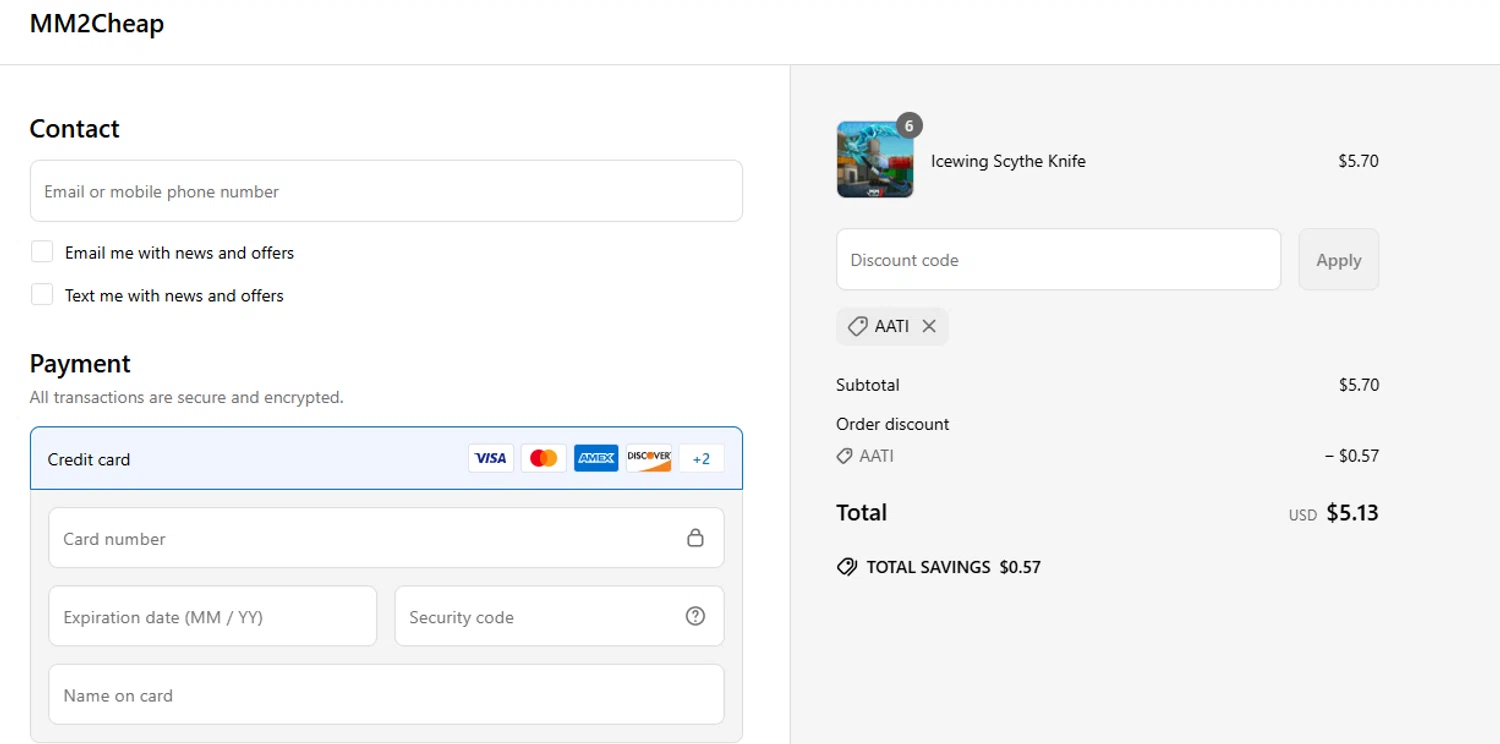Focus the Name on card field
Viewport: 1500px width, 744px height.
click(386, 694)
